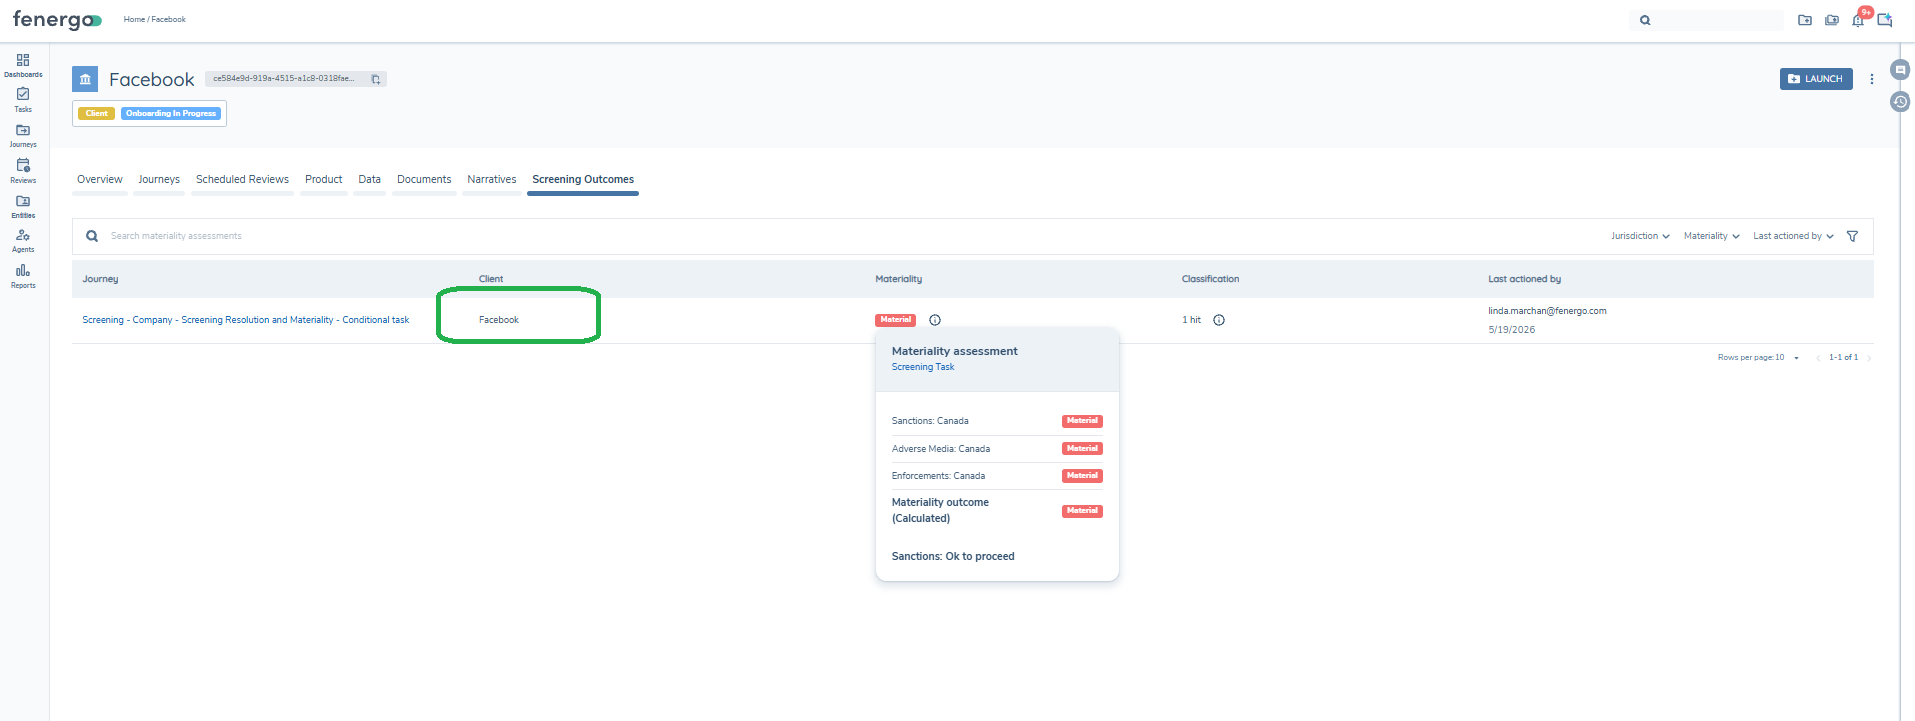
Task: Click the Onboarding In Progress badge
Action: [171, 114]
